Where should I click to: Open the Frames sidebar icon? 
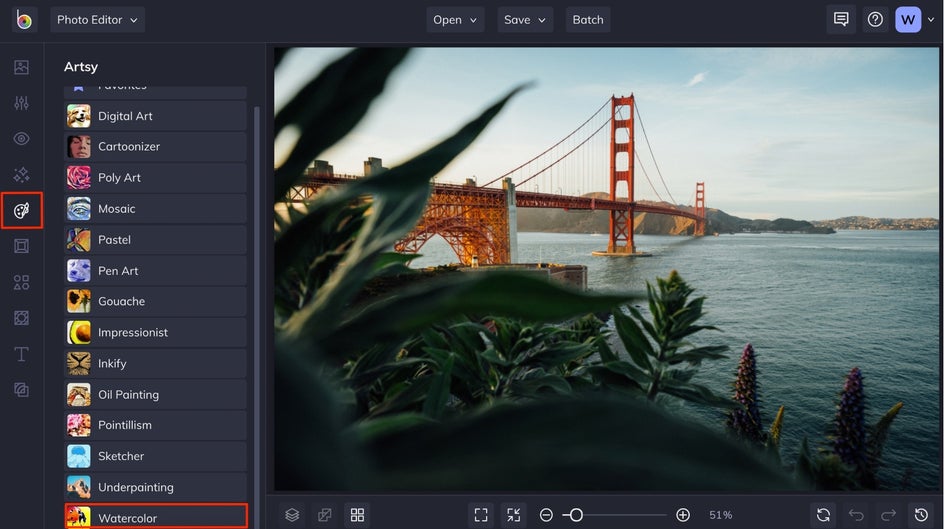point(22,246)
